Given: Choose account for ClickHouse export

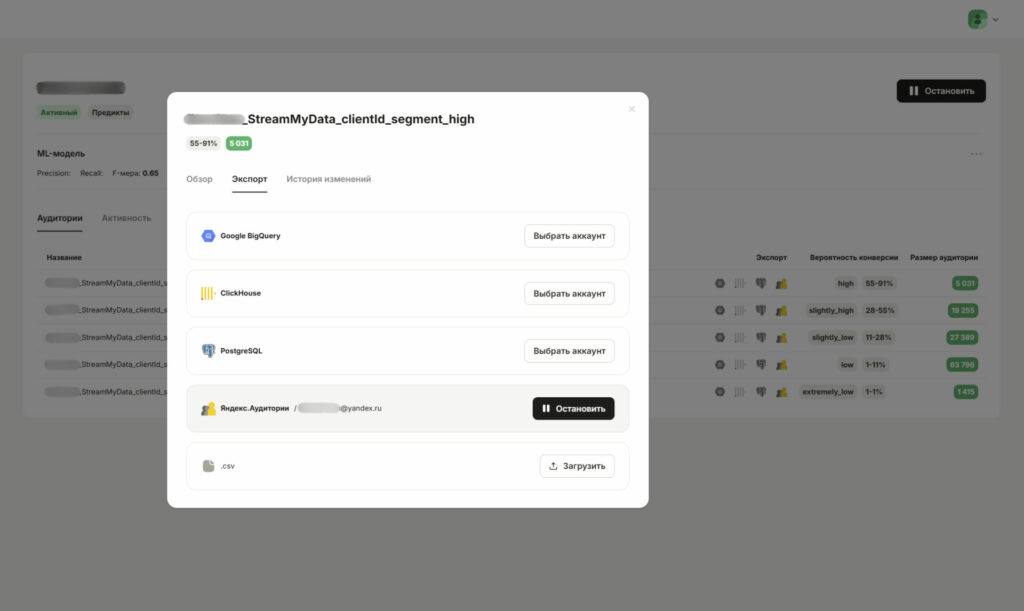Looking at the screenshot, I should pyautogui.click(x=569, y=293).
